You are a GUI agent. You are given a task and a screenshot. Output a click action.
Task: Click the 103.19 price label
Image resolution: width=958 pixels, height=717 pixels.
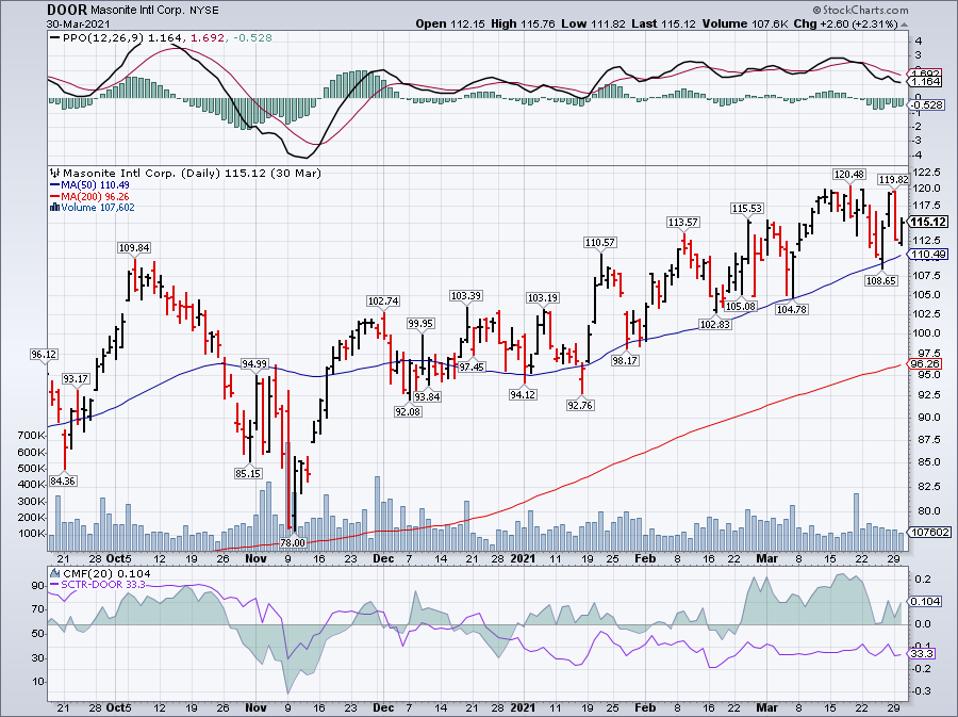tap(543, 298)
